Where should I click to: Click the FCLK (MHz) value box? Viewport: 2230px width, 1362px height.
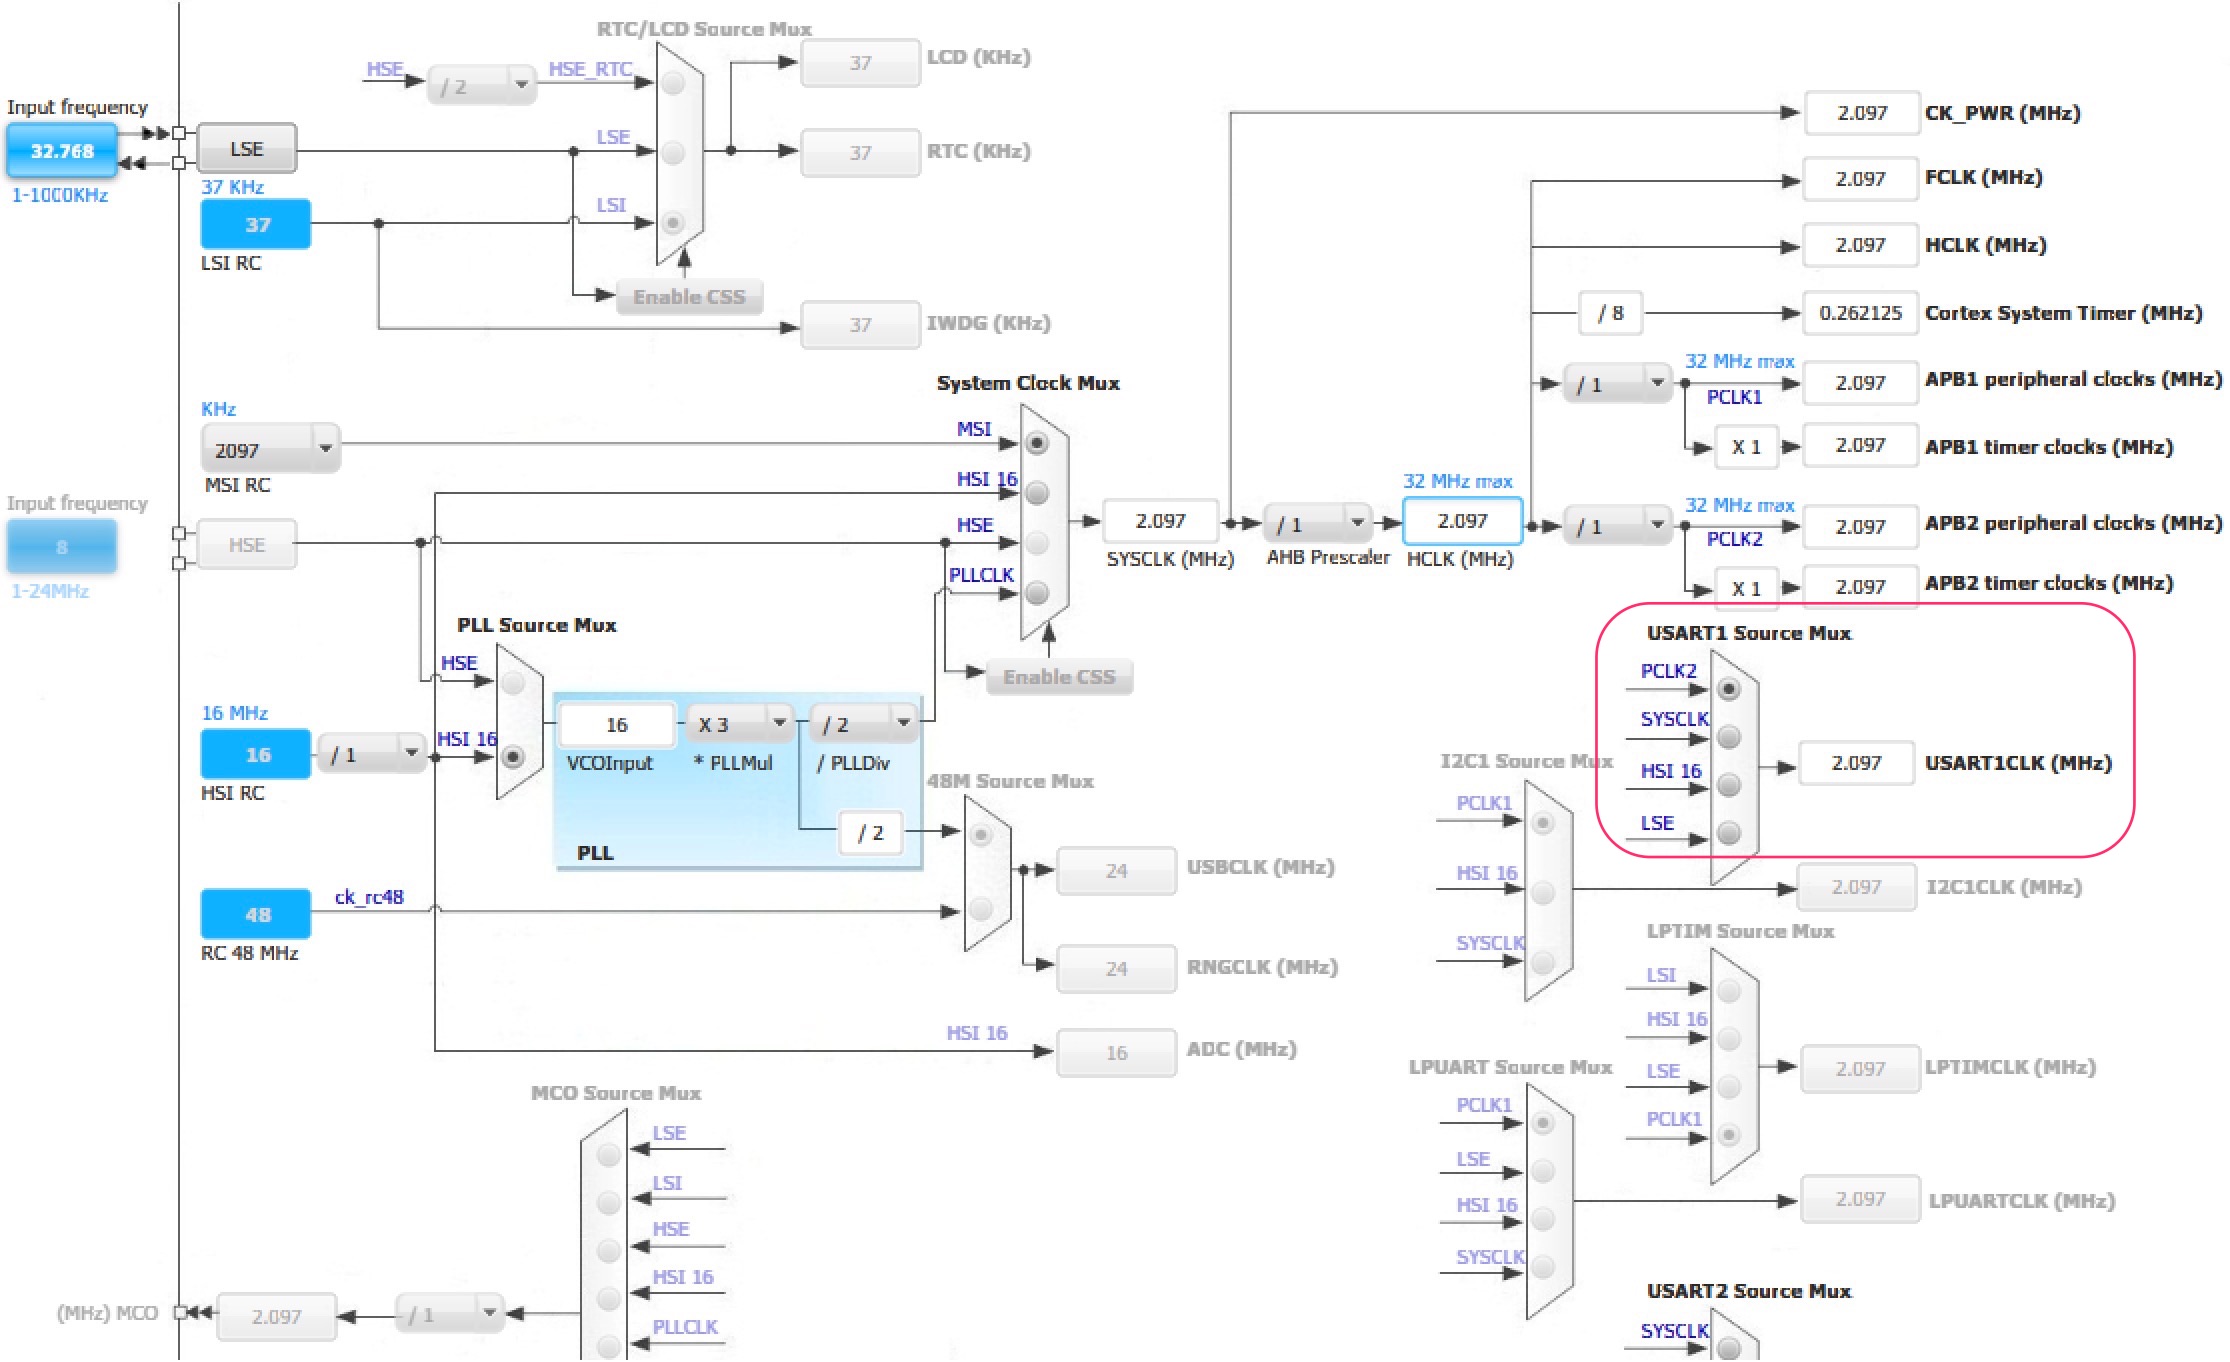point(1861,179)
